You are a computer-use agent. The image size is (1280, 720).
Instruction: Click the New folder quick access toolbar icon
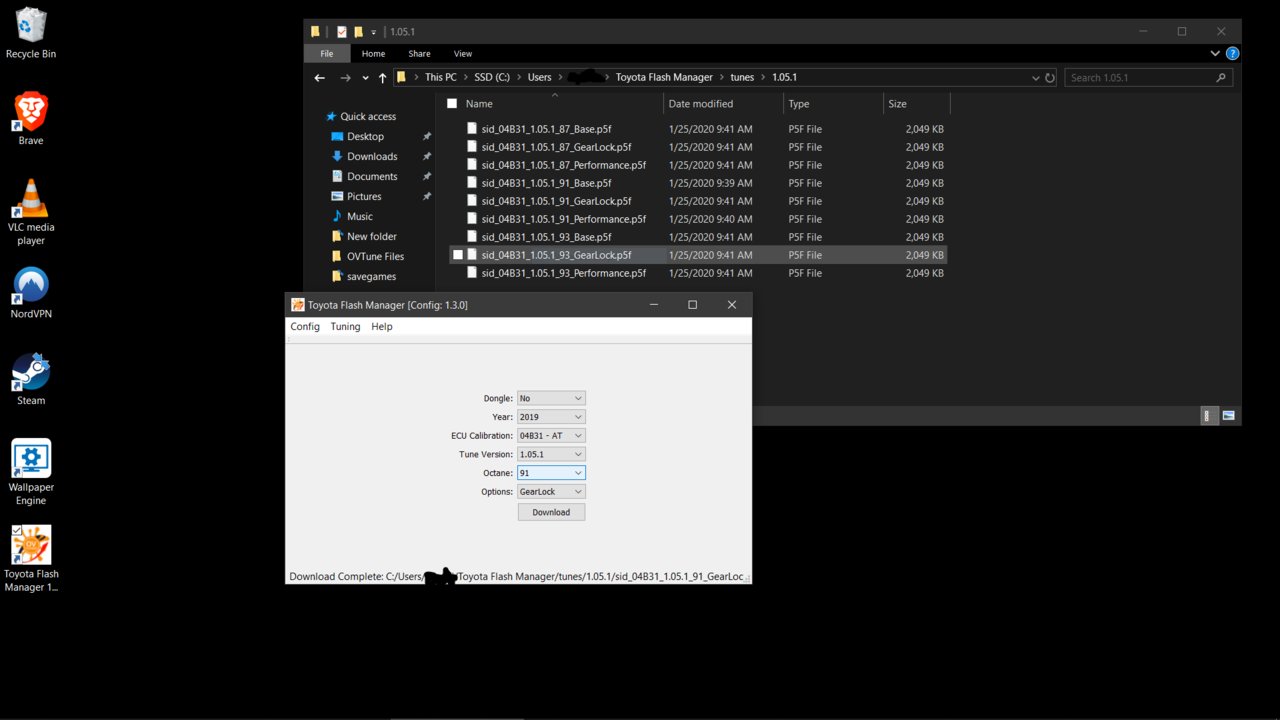(x=358, y=32)
